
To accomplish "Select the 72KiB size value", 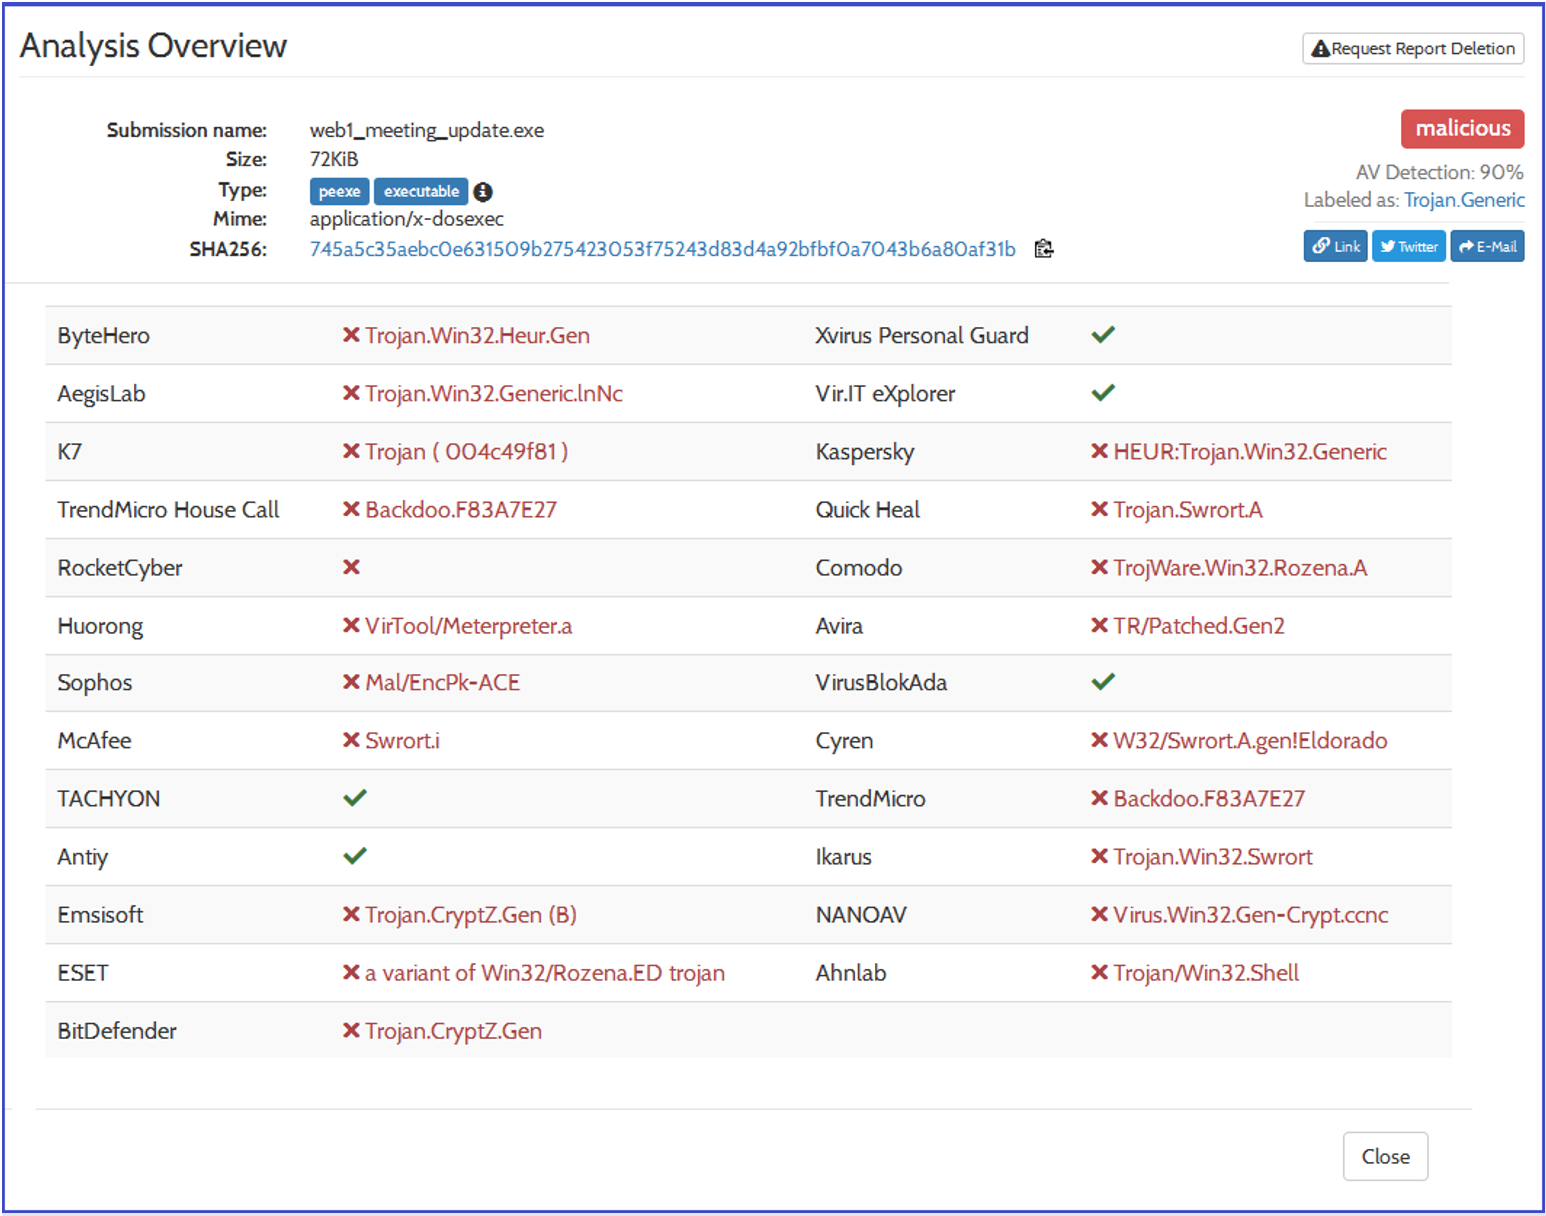I will pos(334,159).
